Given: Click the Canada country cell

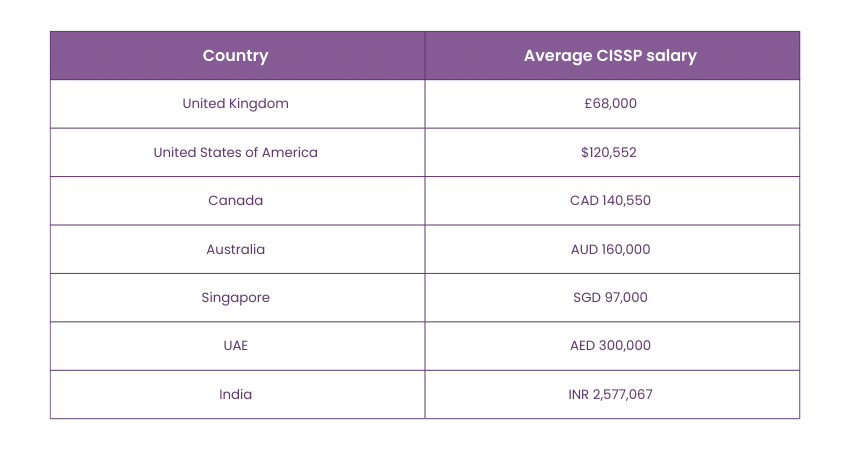Looking at the screenshot, I should coord(236,201).
